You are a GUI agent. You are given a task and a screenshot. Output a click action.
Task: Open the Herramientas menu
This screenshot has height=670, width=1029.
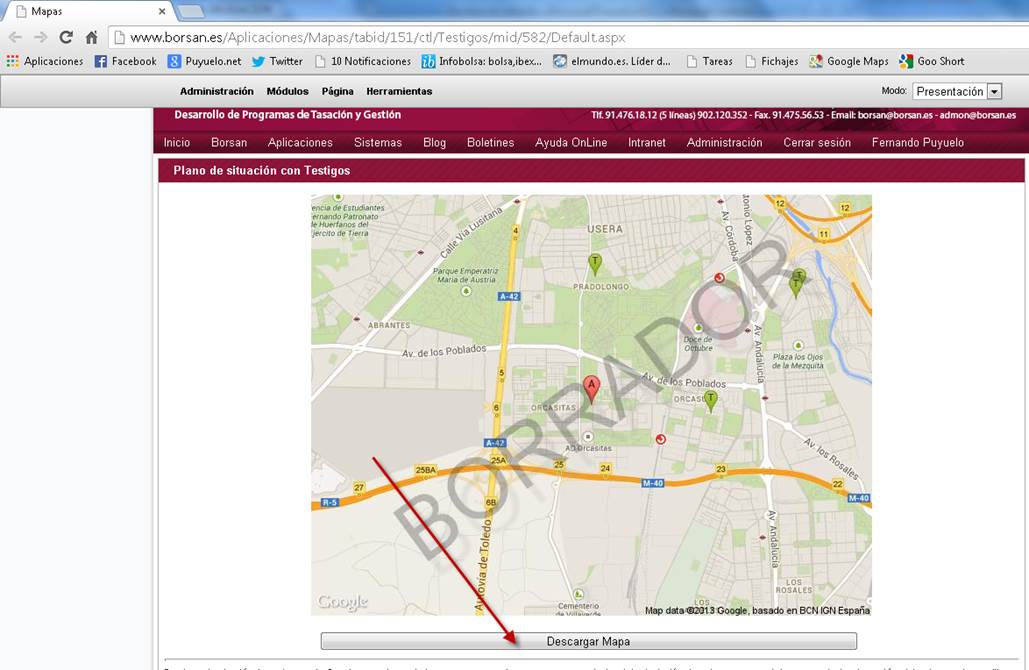tap(399, 91)
